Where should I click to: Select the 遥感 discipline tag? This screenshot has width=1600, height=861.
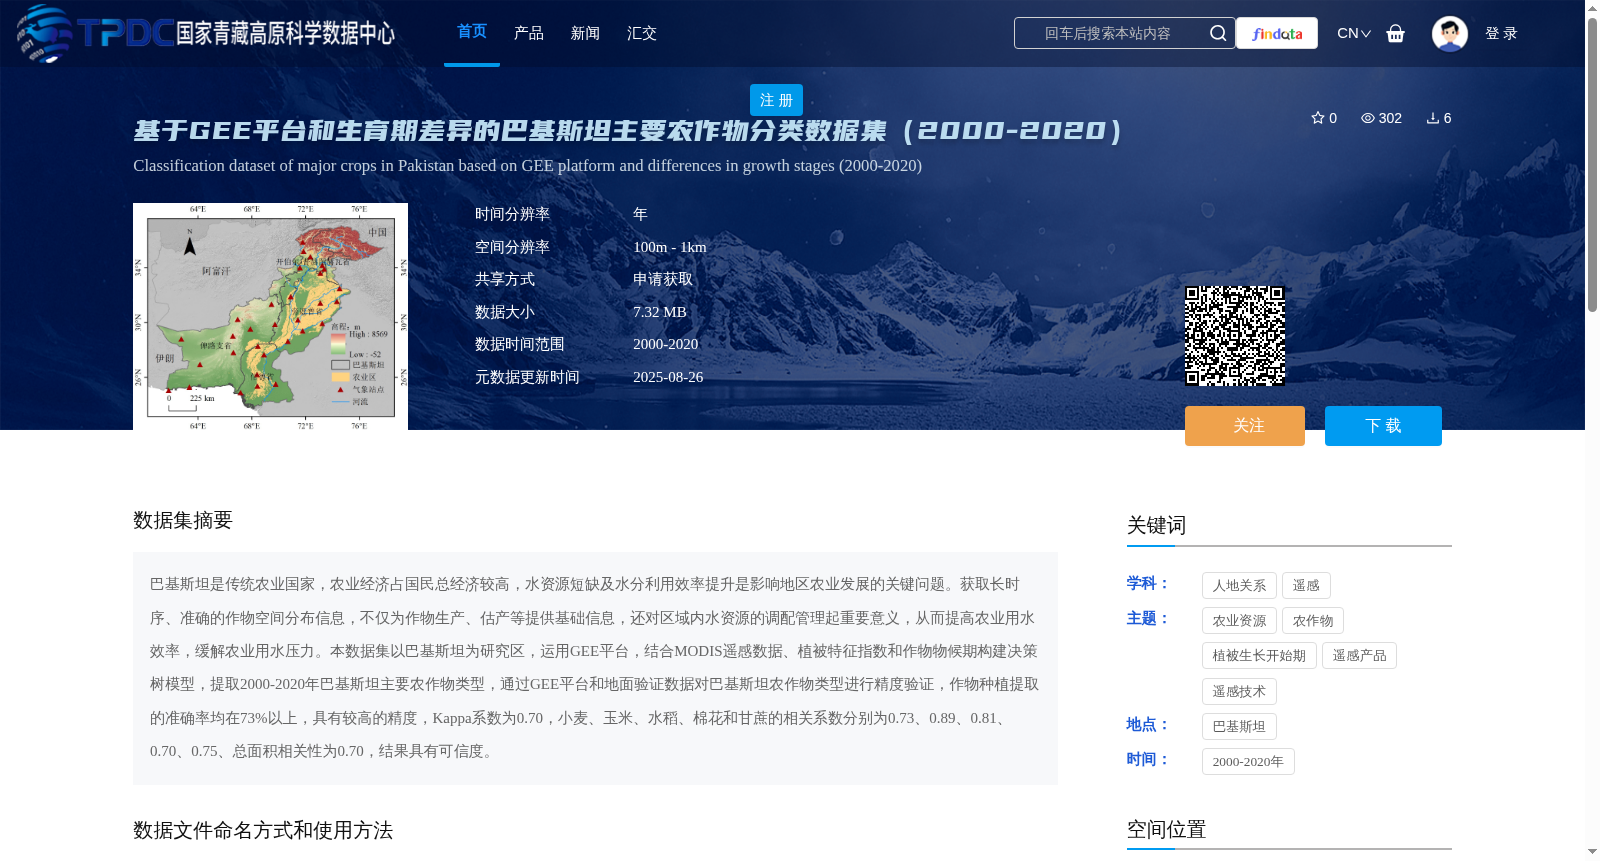coord(1306,585)
